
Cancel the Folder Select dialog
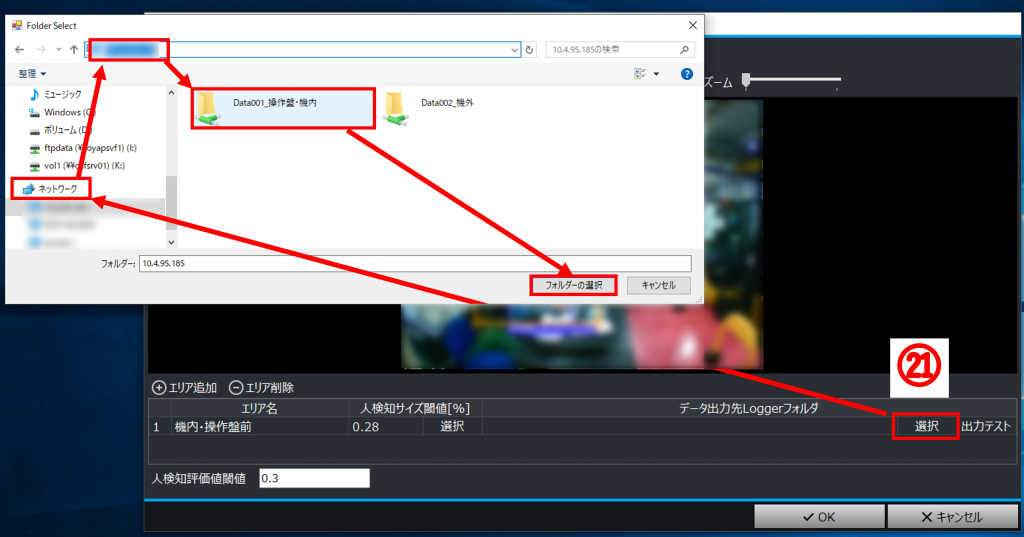[658, 285]
